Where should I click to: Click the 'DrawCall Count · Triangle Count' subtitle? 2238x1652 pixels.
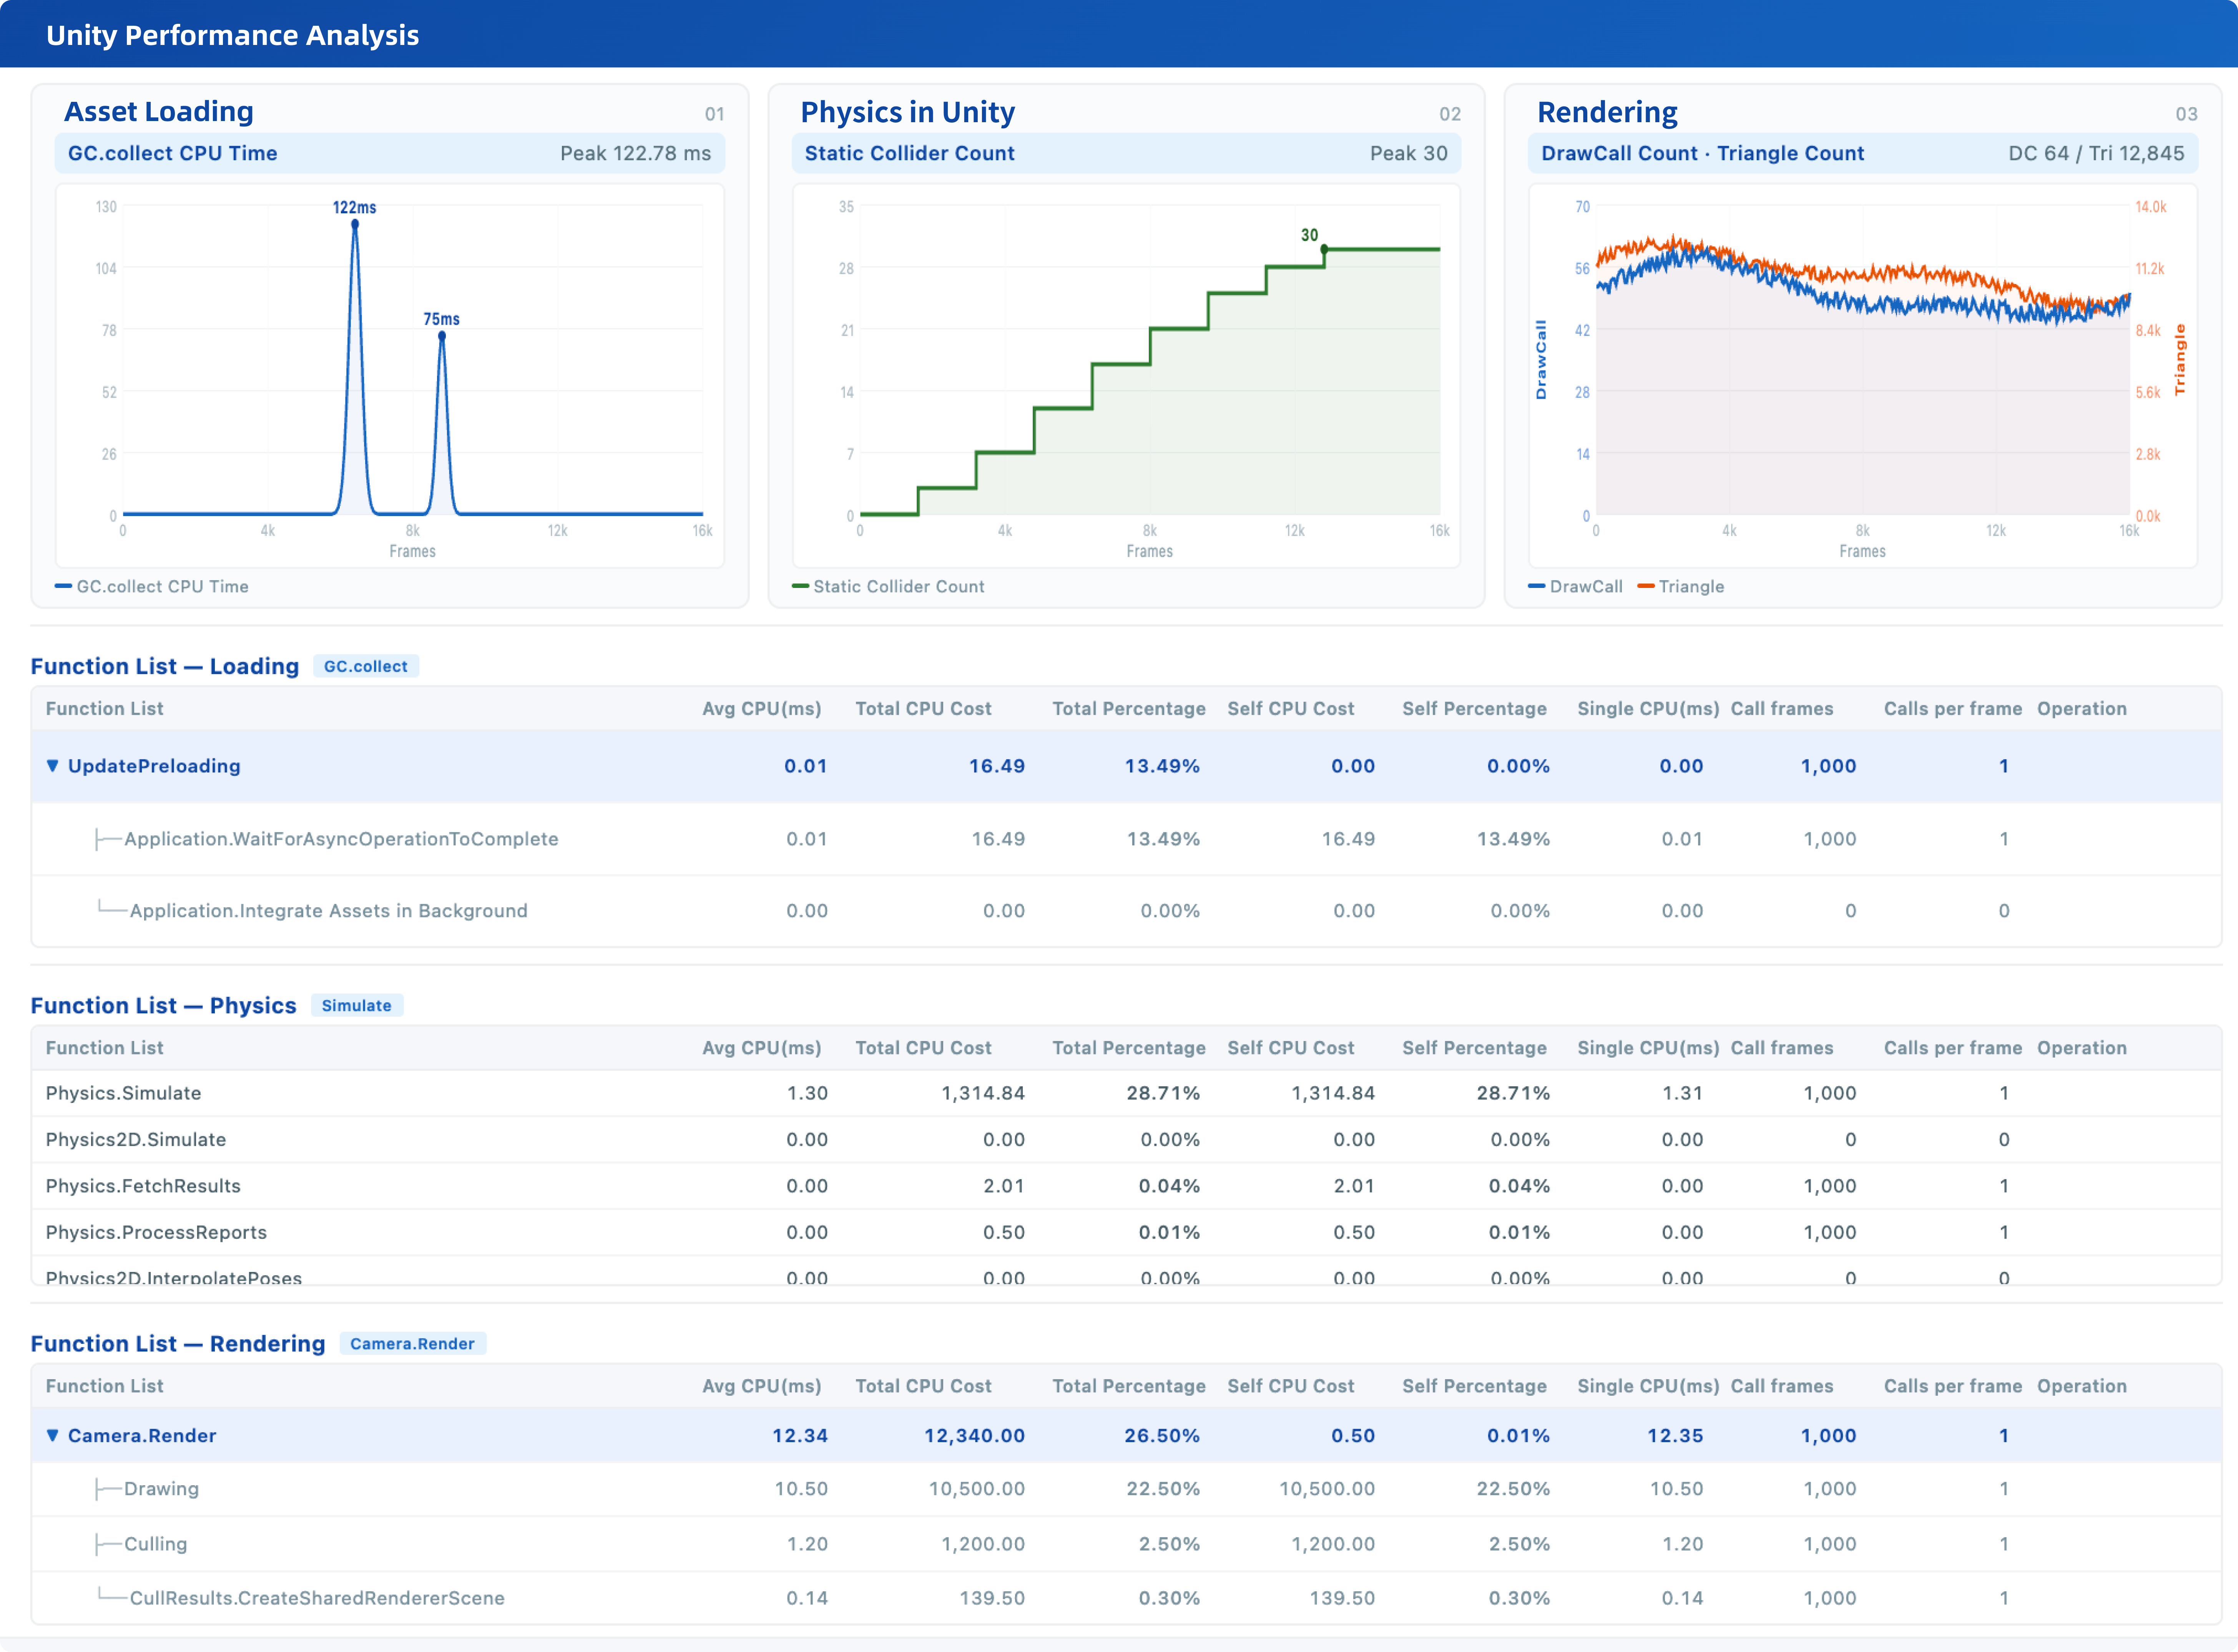(1703, 154)
